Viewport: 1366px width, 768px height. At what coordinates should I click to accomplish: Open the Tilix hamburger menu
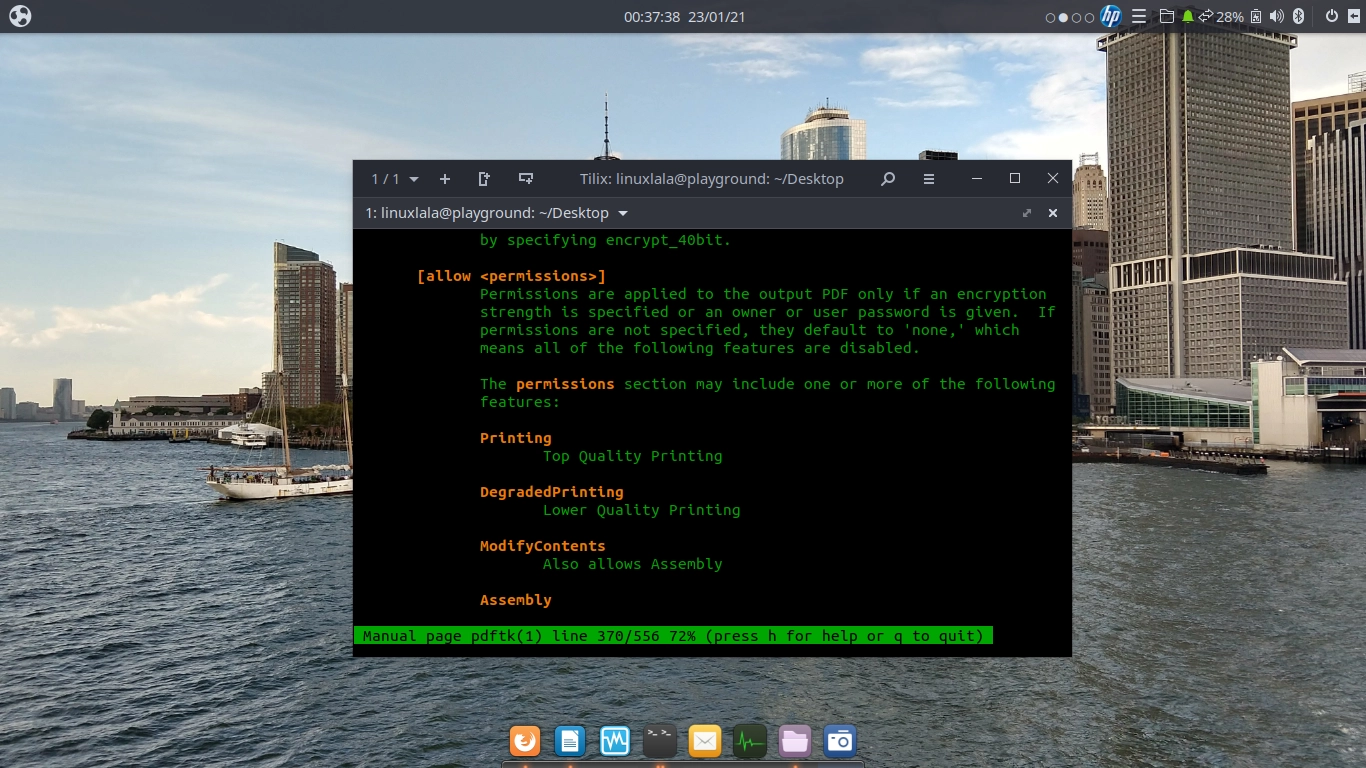[929, 179]
